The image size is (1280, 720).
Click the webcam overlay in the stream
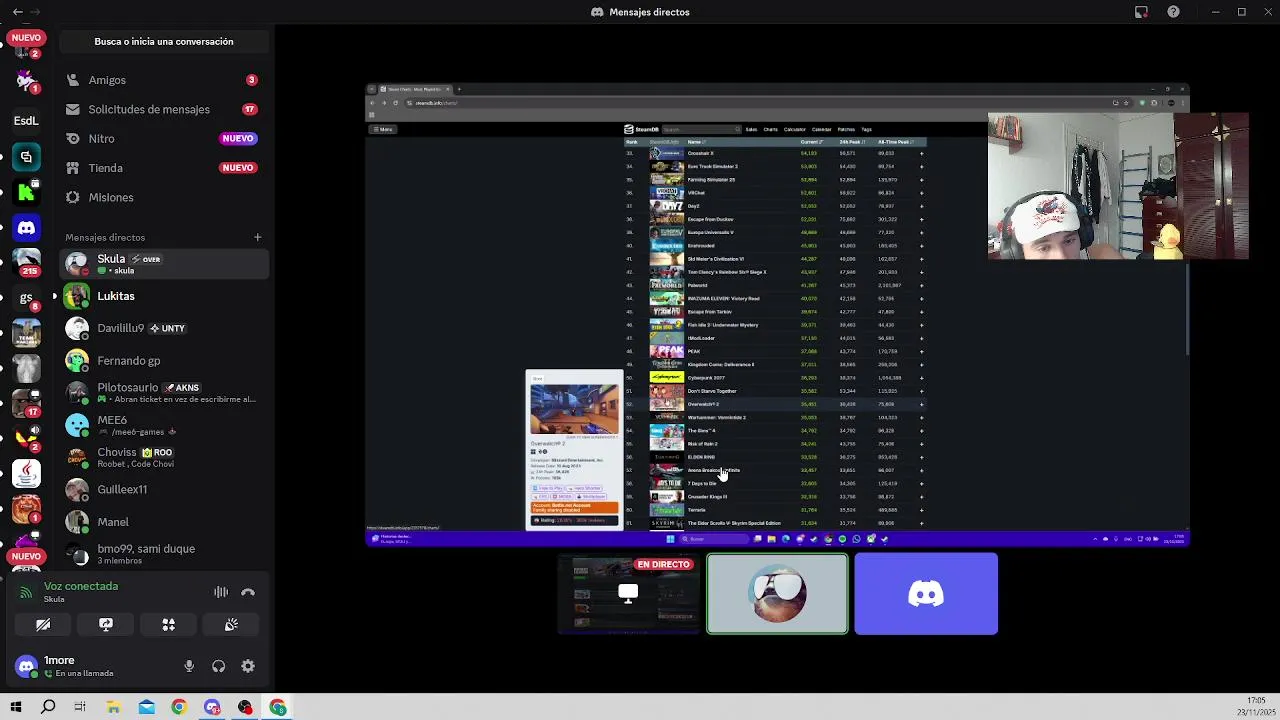point(1118,186)
